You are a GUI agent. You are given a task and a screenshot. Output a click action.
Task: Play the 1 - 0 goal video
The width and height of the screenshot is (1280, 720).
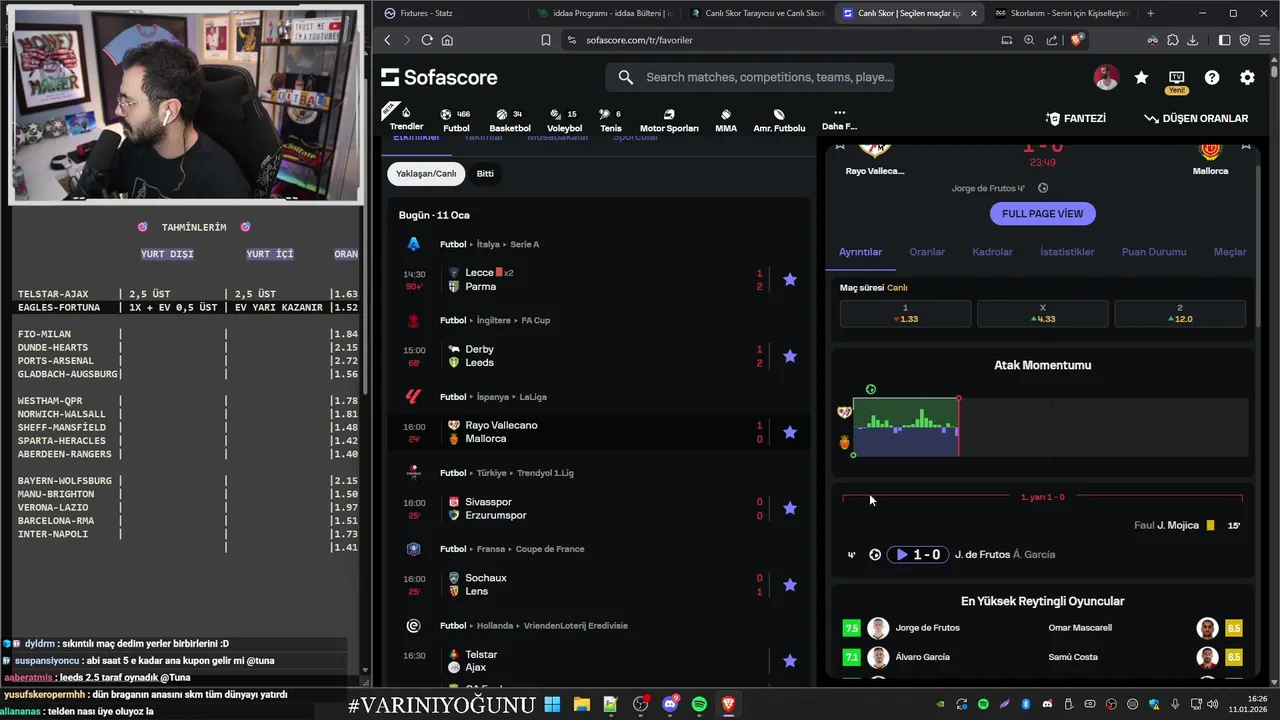918,554
